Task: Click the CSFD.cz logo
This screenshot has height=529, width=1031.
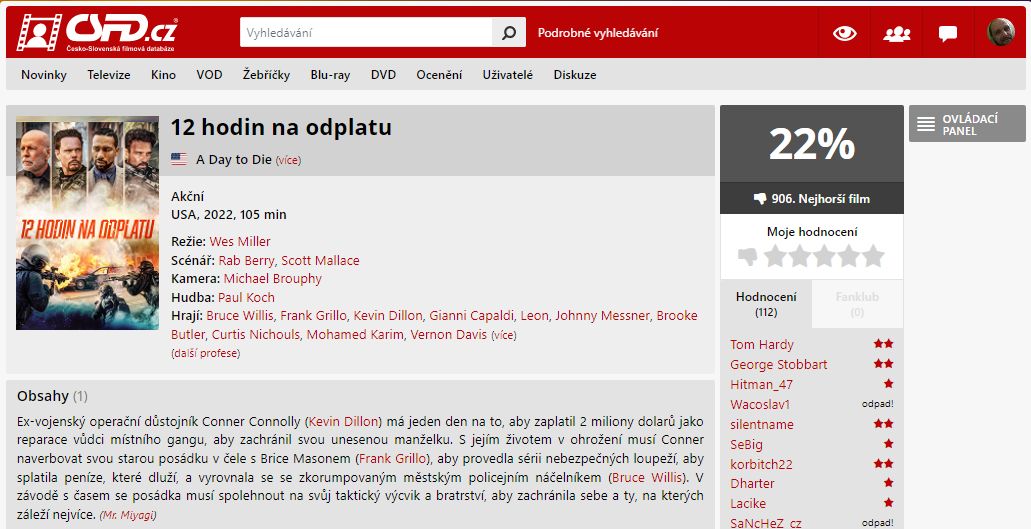Action: 97,32
